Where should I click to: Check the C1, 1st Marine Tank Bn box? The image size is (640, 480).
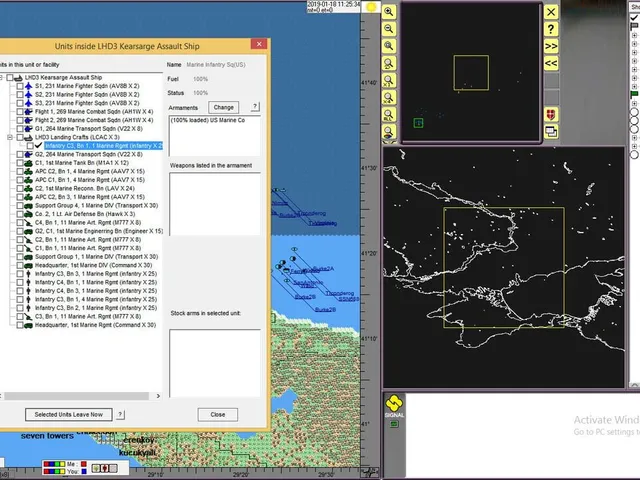20,163
